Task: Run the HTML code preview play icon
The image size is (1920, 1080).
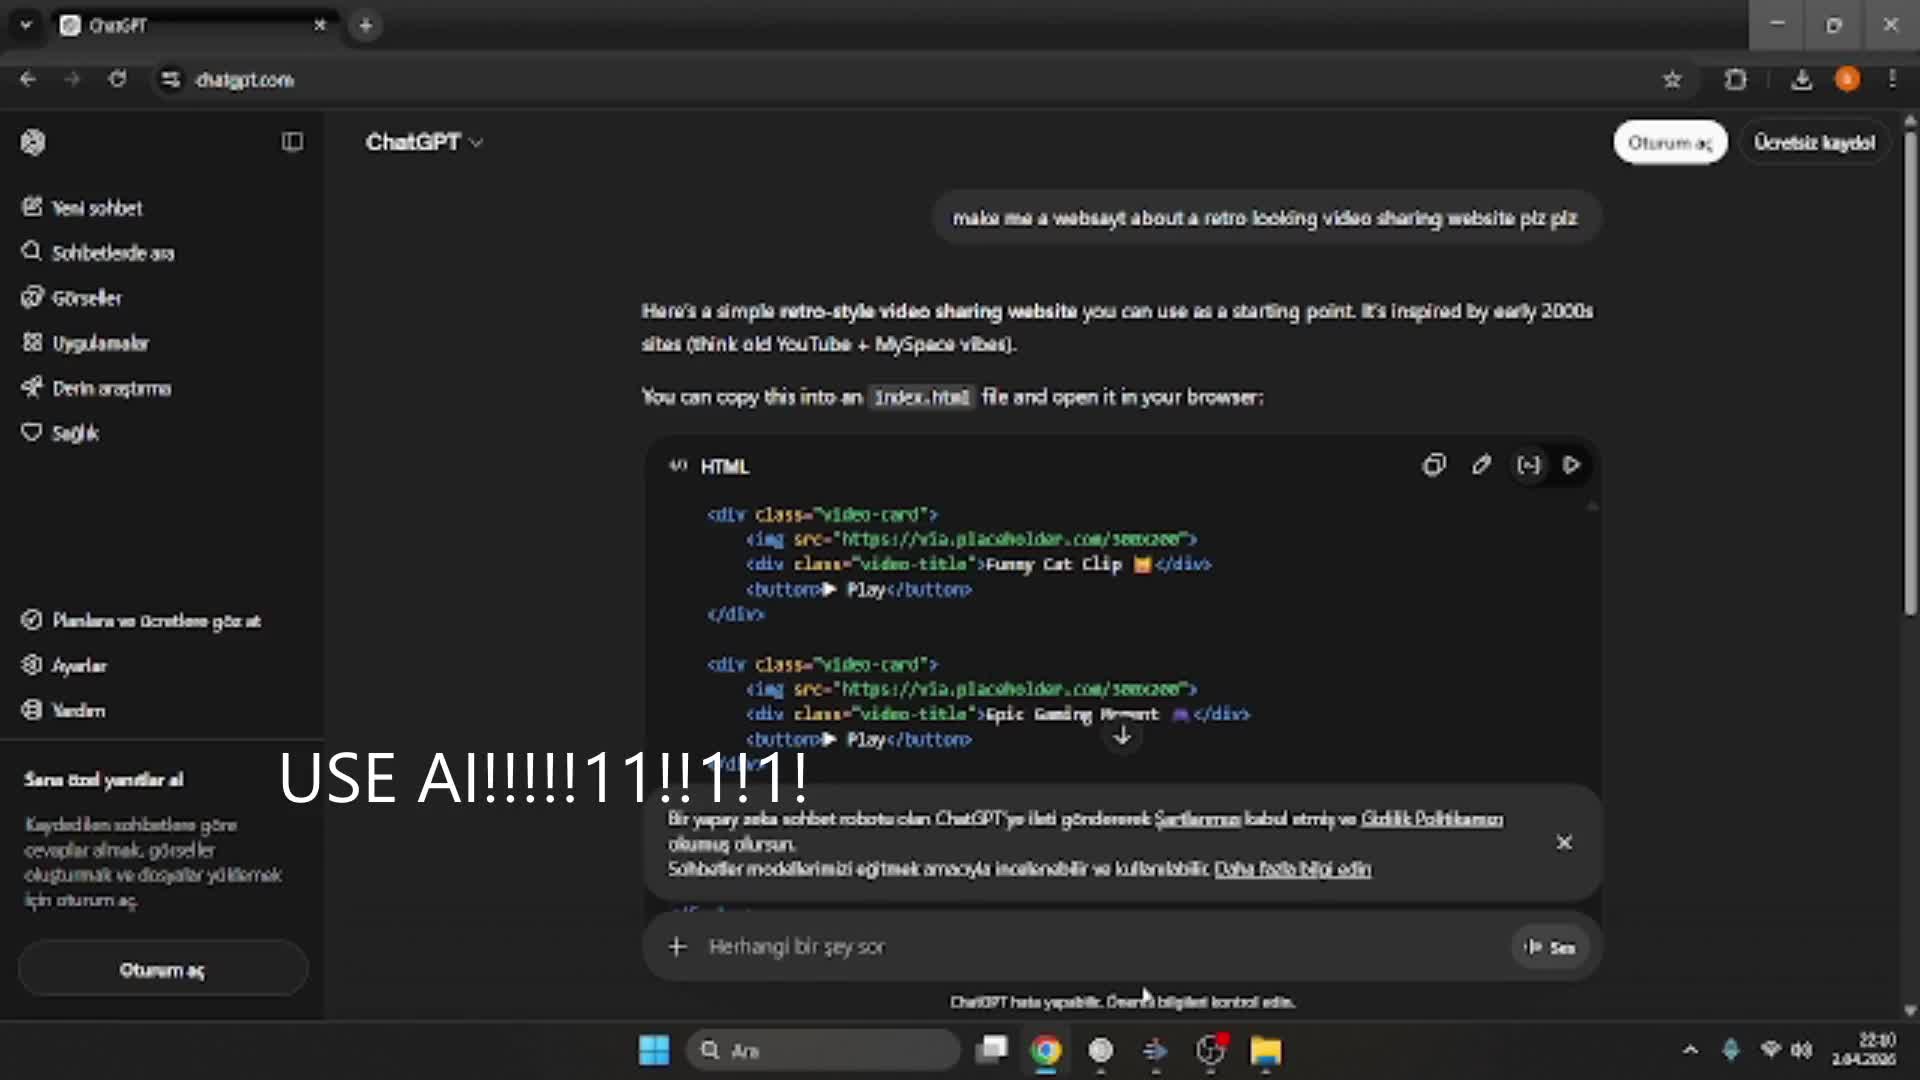Action: pos(1572,465)
